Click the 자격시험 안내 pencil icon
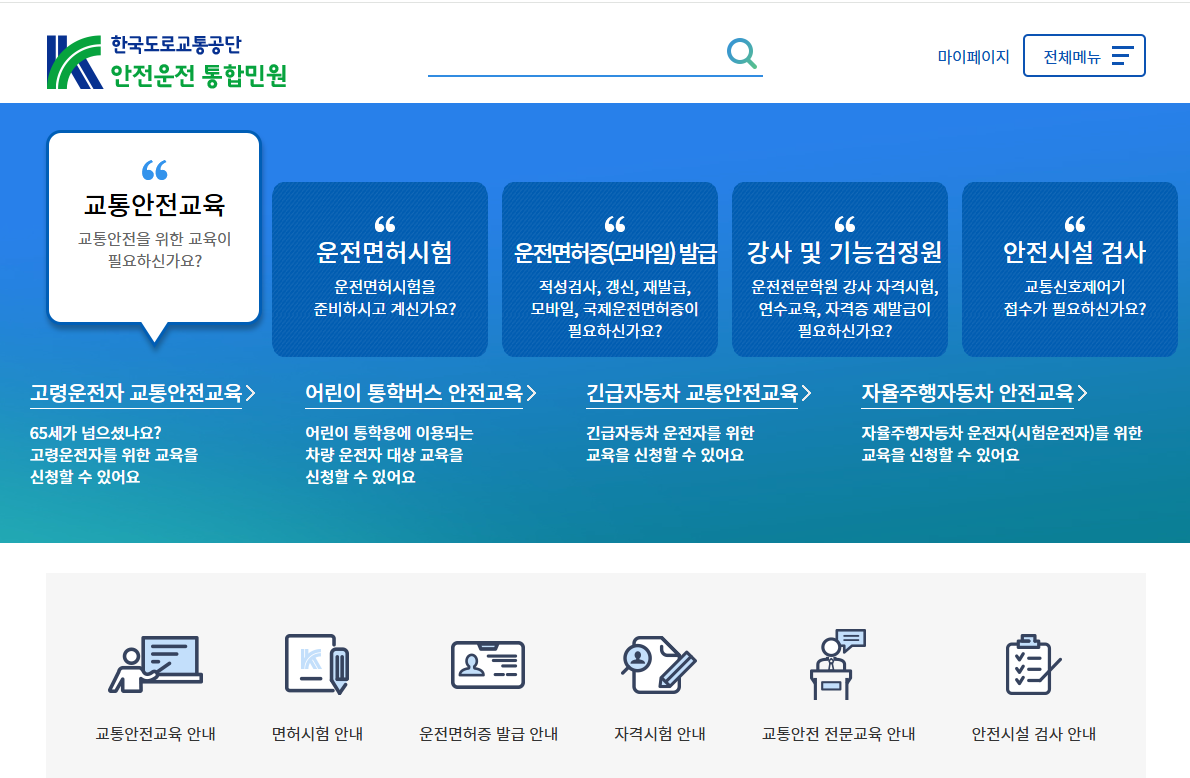The width and height of the screenshot is (1190, 778). (x=657, y=663)
